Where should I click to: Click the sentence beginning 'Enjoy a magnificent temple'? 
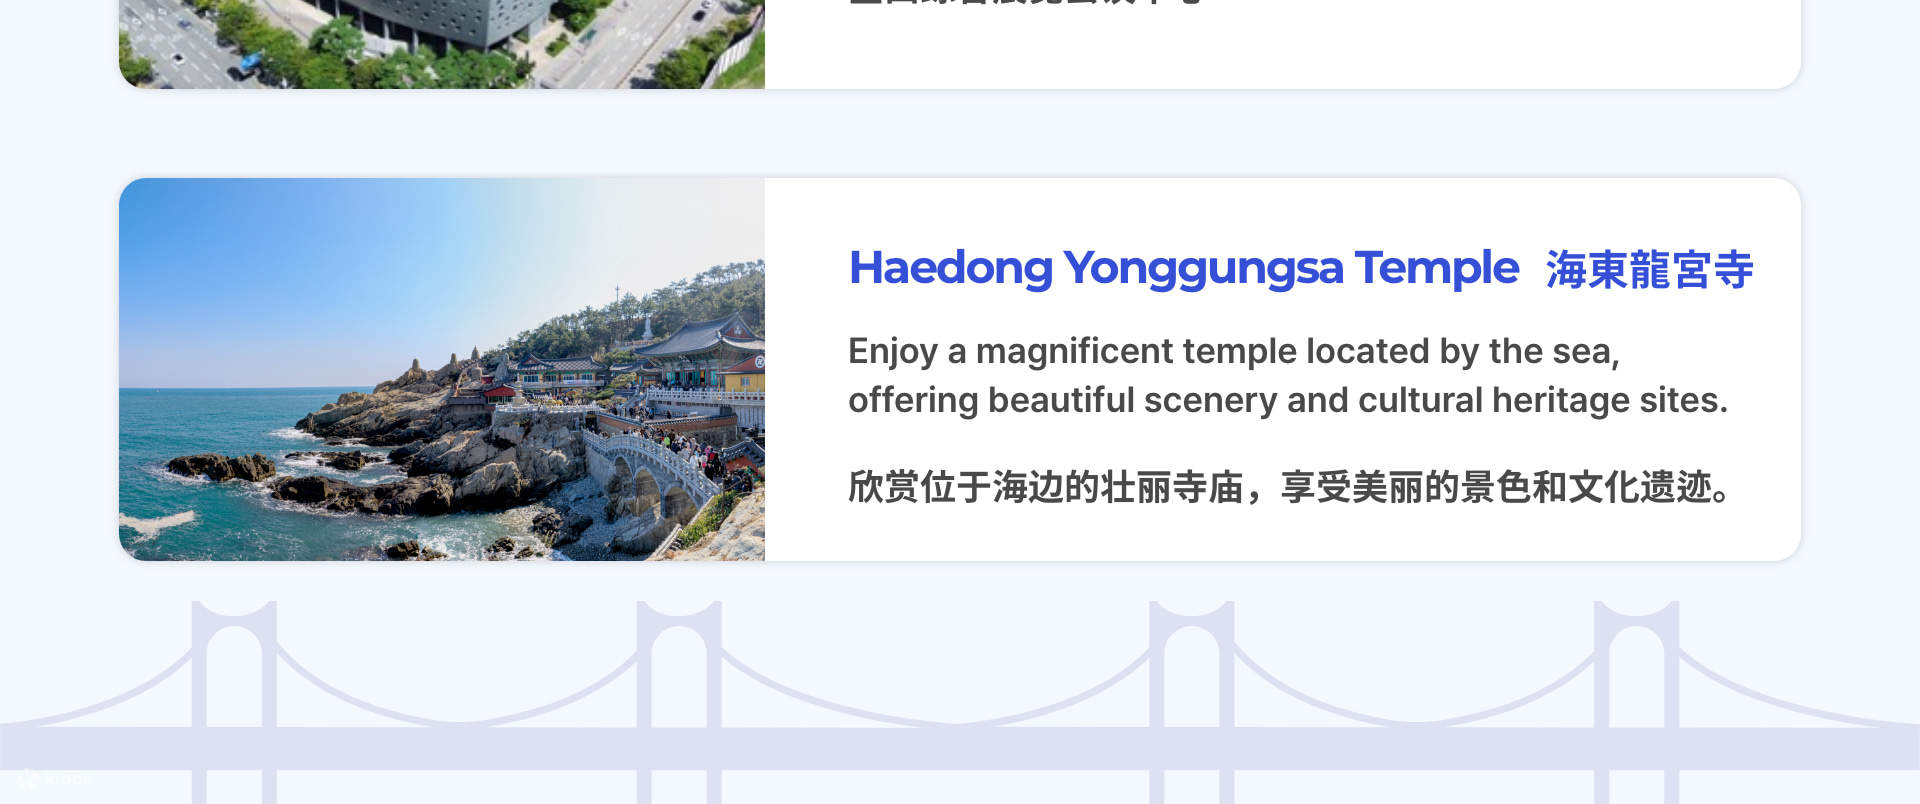(1234, 351)
